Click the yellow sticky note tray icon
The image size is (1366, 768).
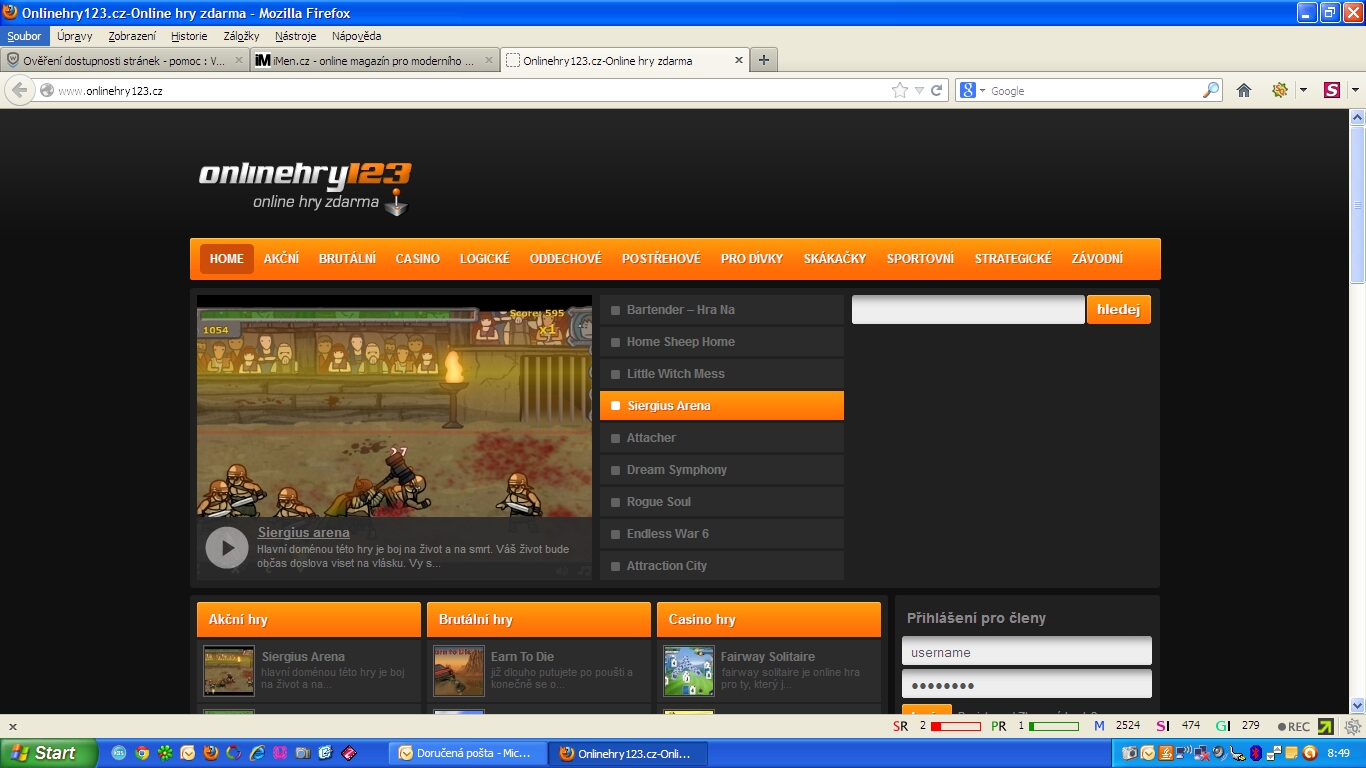pos(1291,753)
